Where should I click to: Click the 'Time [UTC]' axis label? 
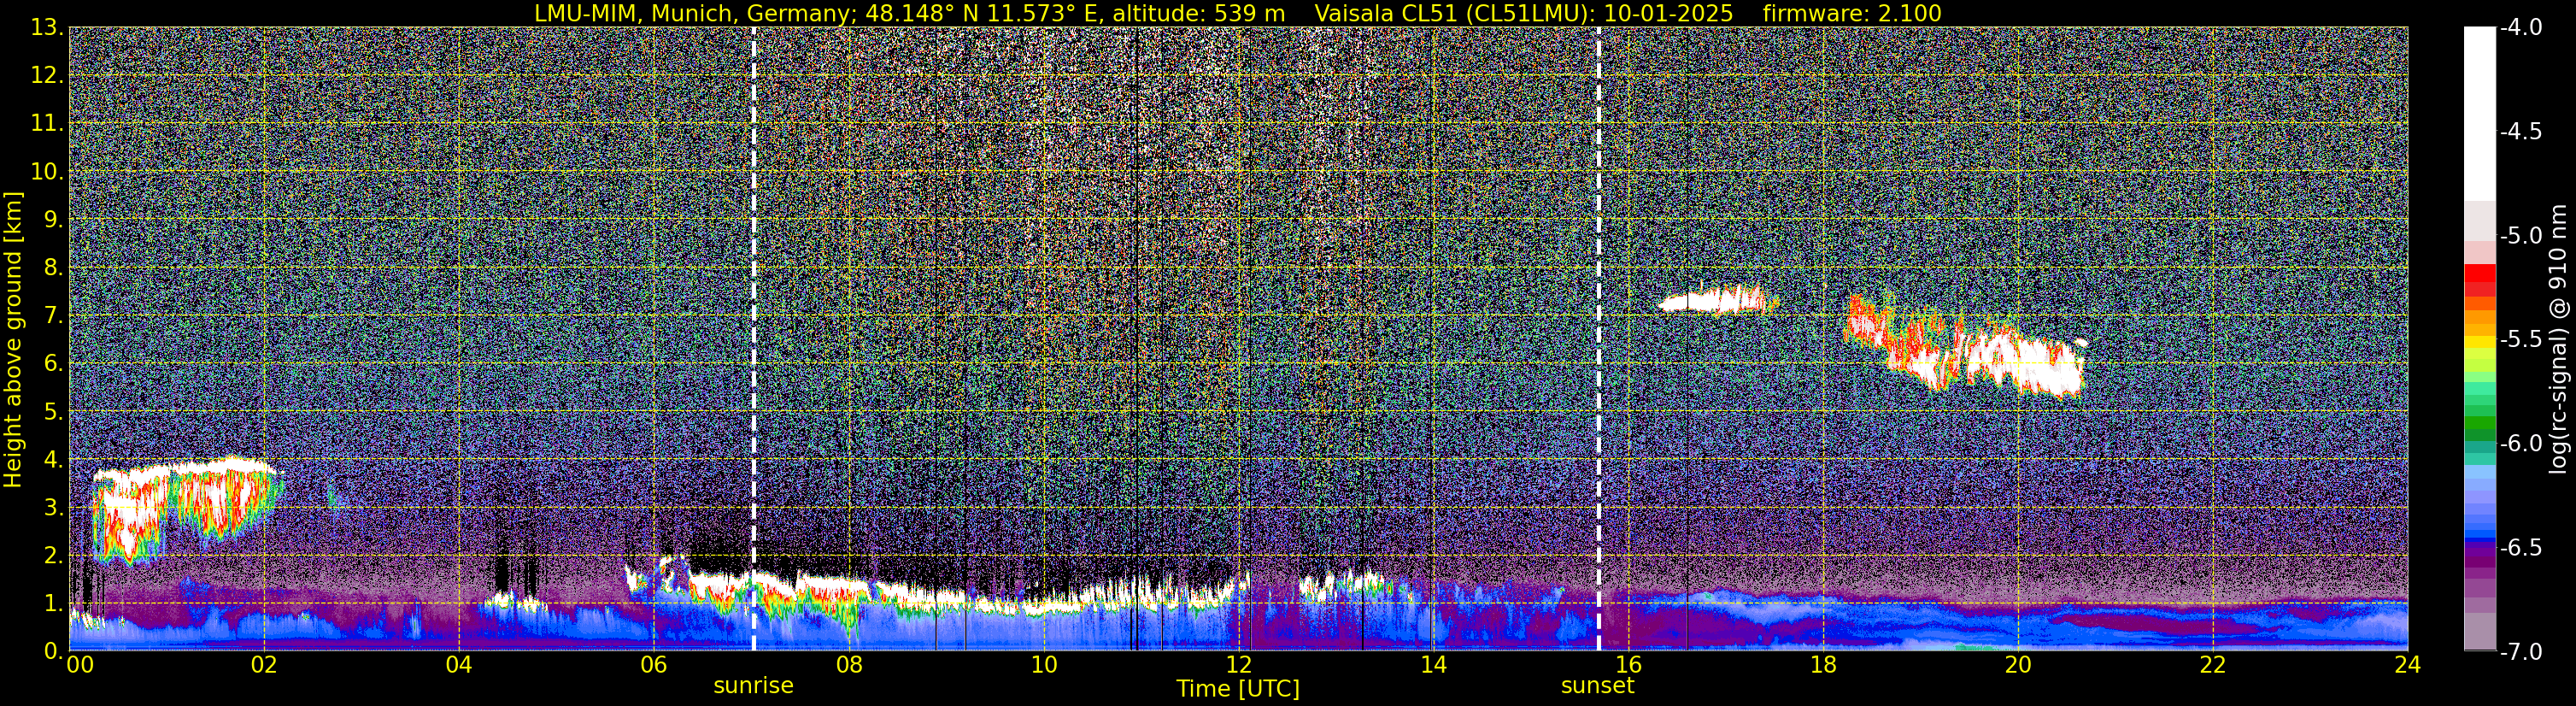pyautogui.click(x=1238, y=689)
